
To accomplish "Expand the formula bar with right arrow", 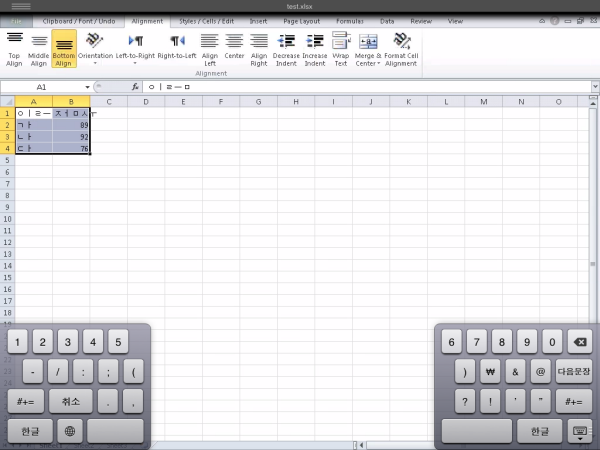I will (x=595, y=87).
